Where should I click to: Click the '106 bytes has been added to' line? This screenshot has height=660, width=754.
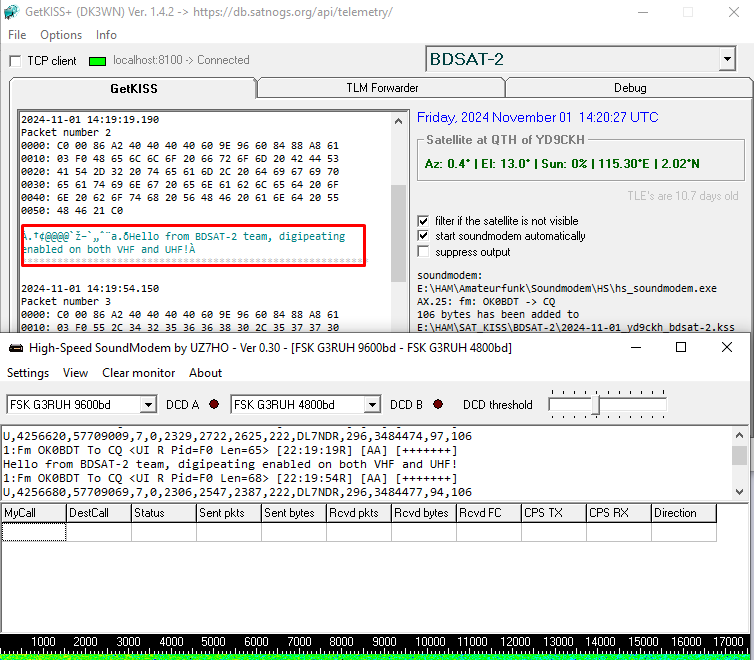[x=498, y=314]
